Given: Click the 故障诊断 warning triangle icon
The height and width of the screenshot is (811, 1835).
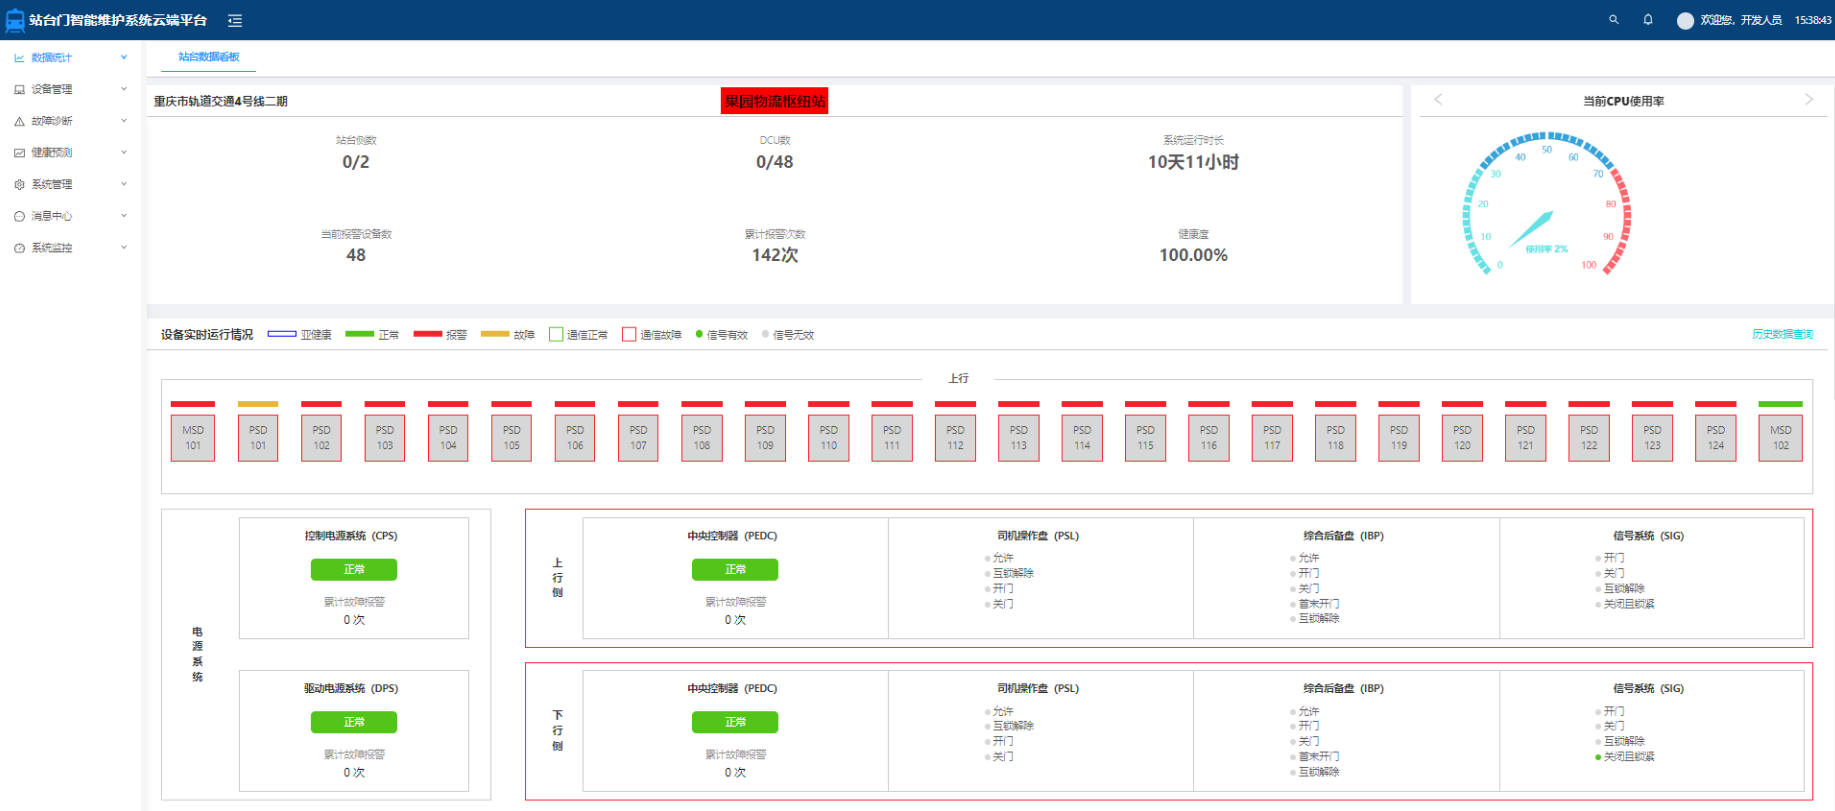Looking at the screenshot, I should coord(19,121).
